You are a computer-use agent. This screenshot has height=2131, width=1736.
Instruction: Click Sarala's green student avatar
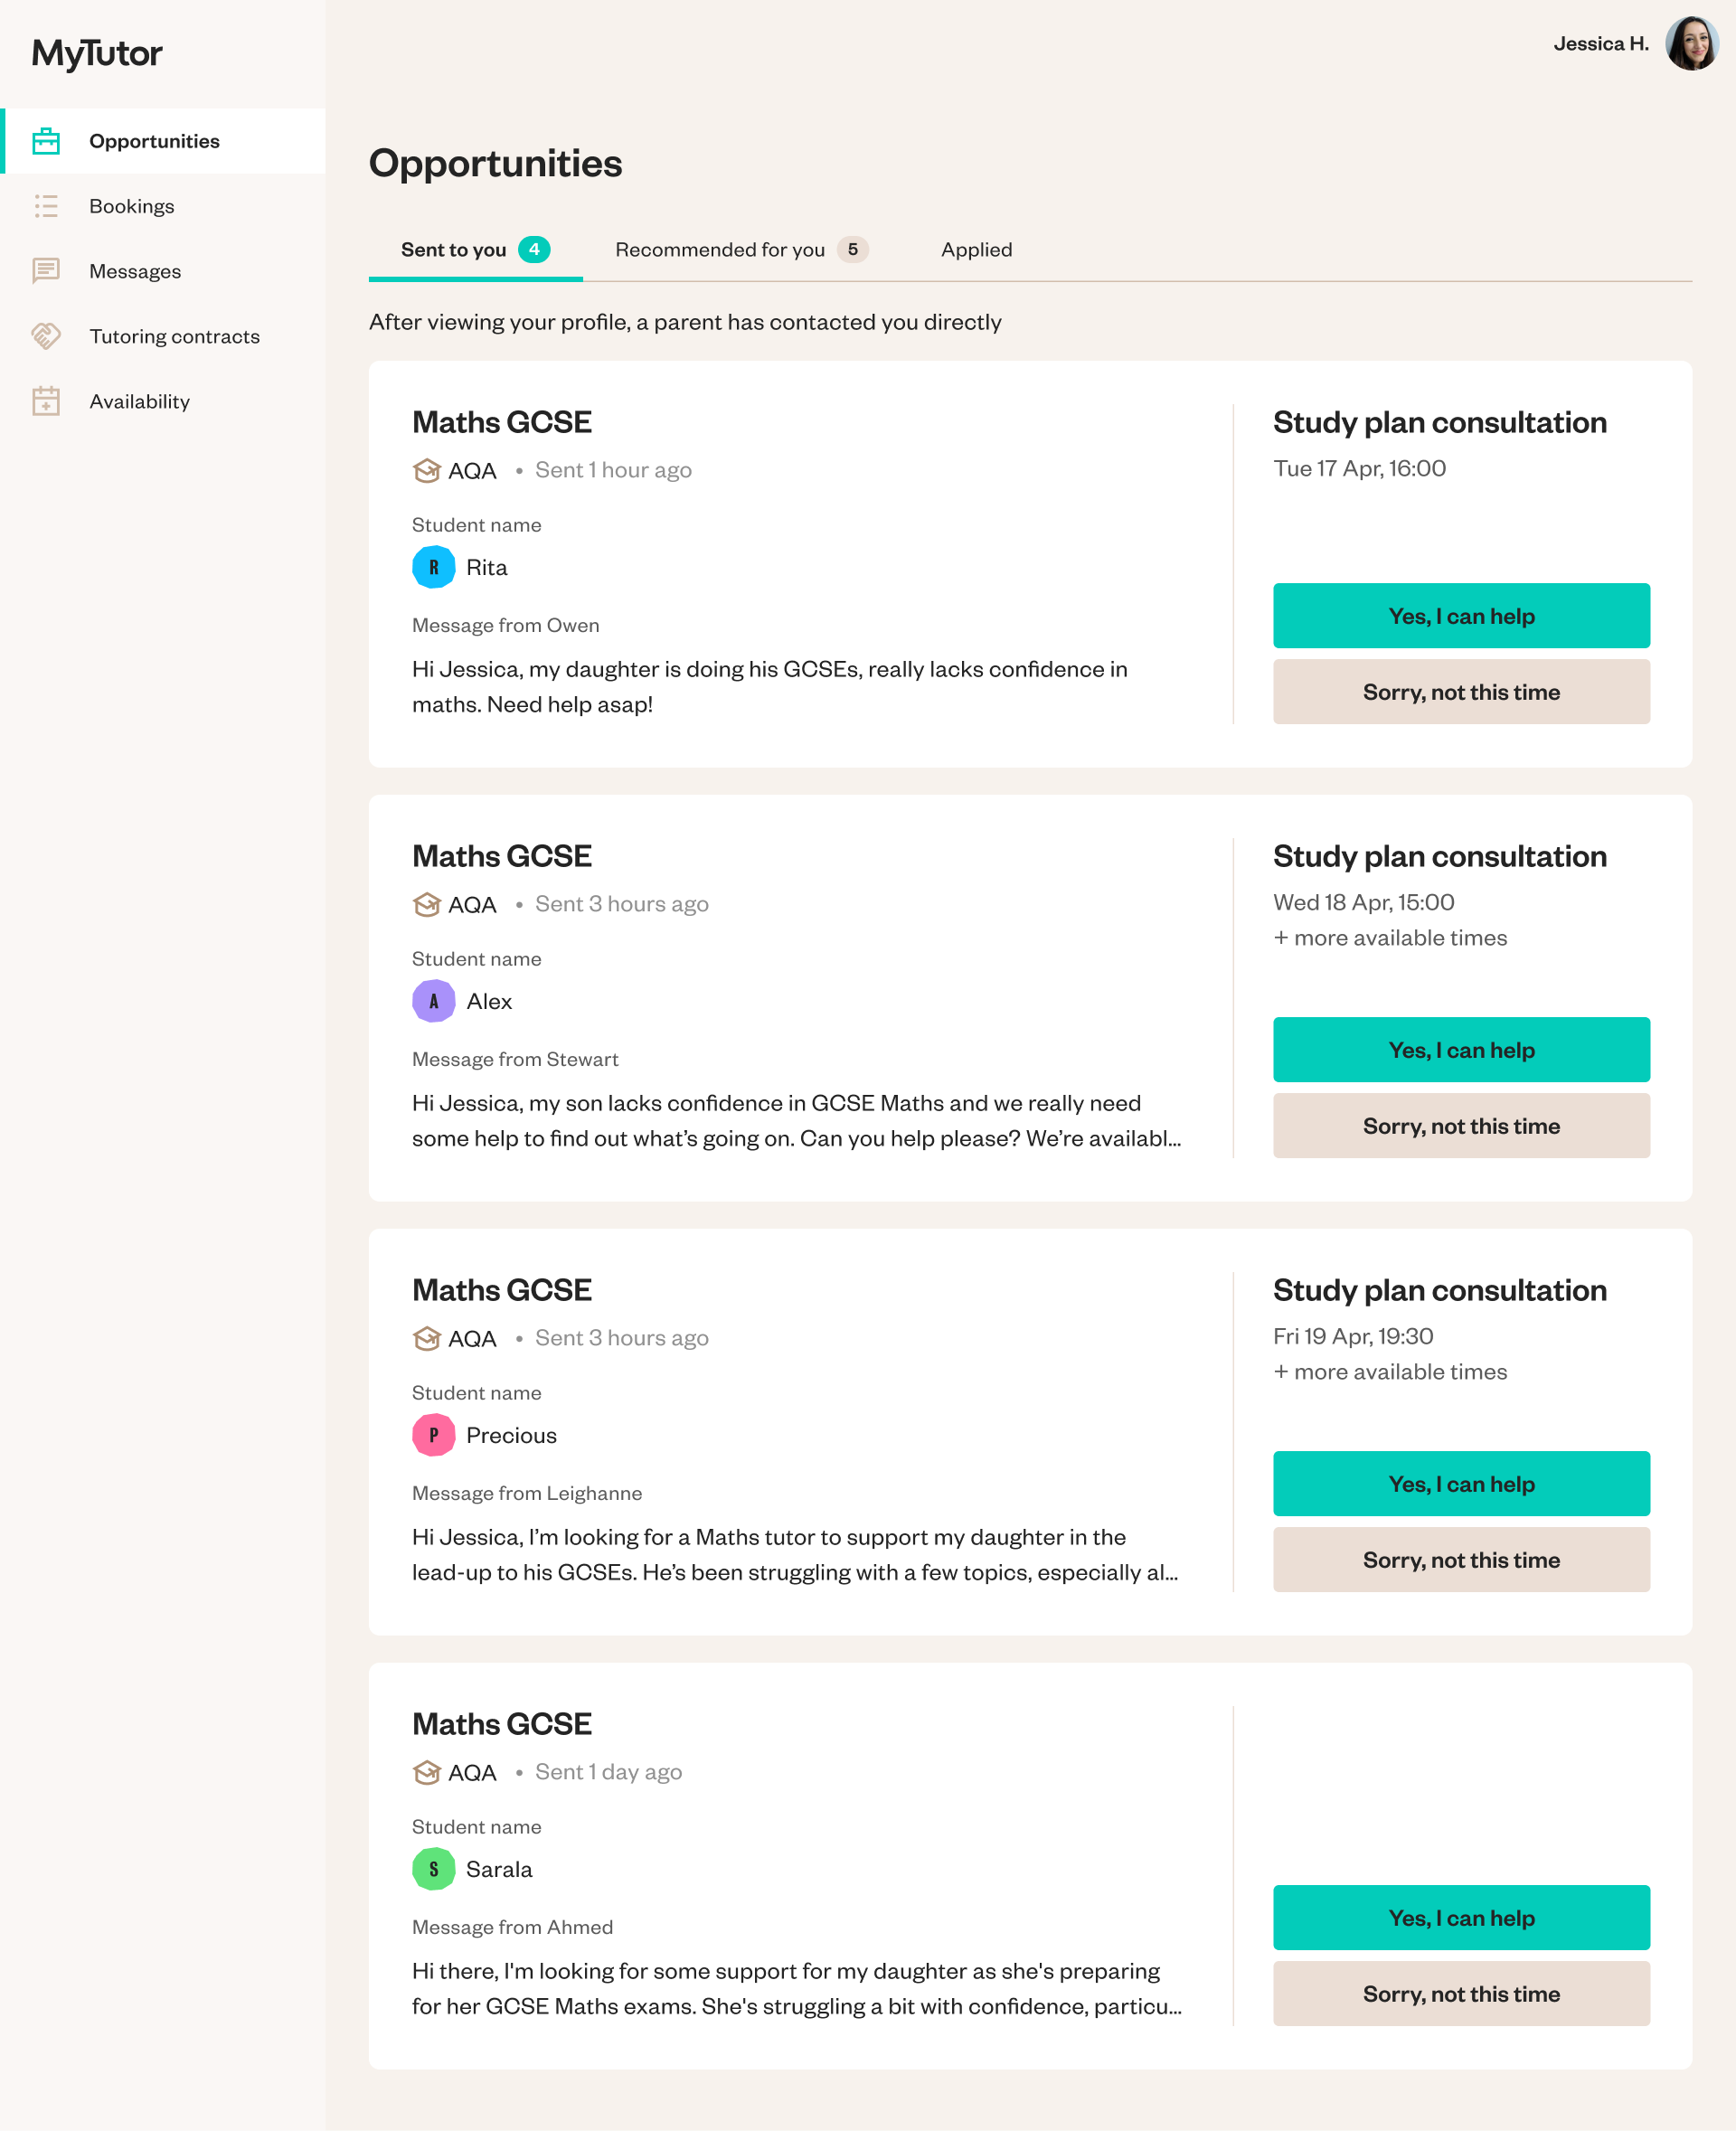(433, 1869)
